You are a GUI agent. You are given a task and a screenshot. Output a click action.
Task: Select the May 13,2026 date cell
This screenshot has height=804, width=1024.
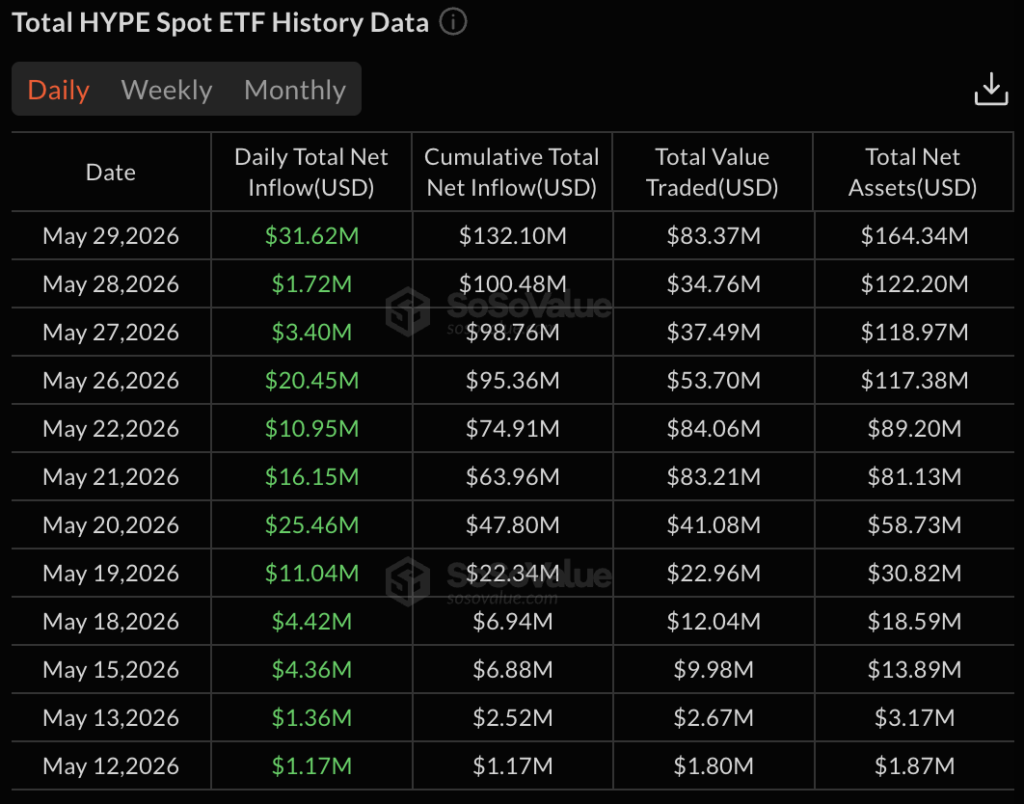[x=110, y=718]
